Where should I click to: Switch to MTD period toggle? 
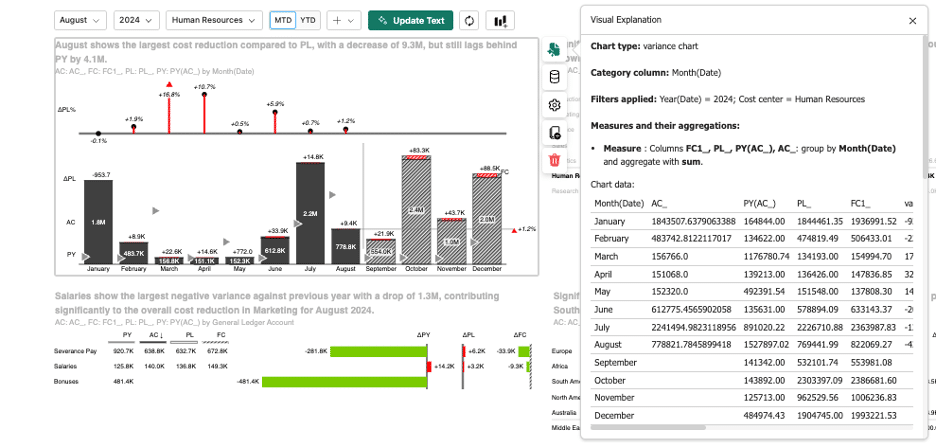(283, 20)
